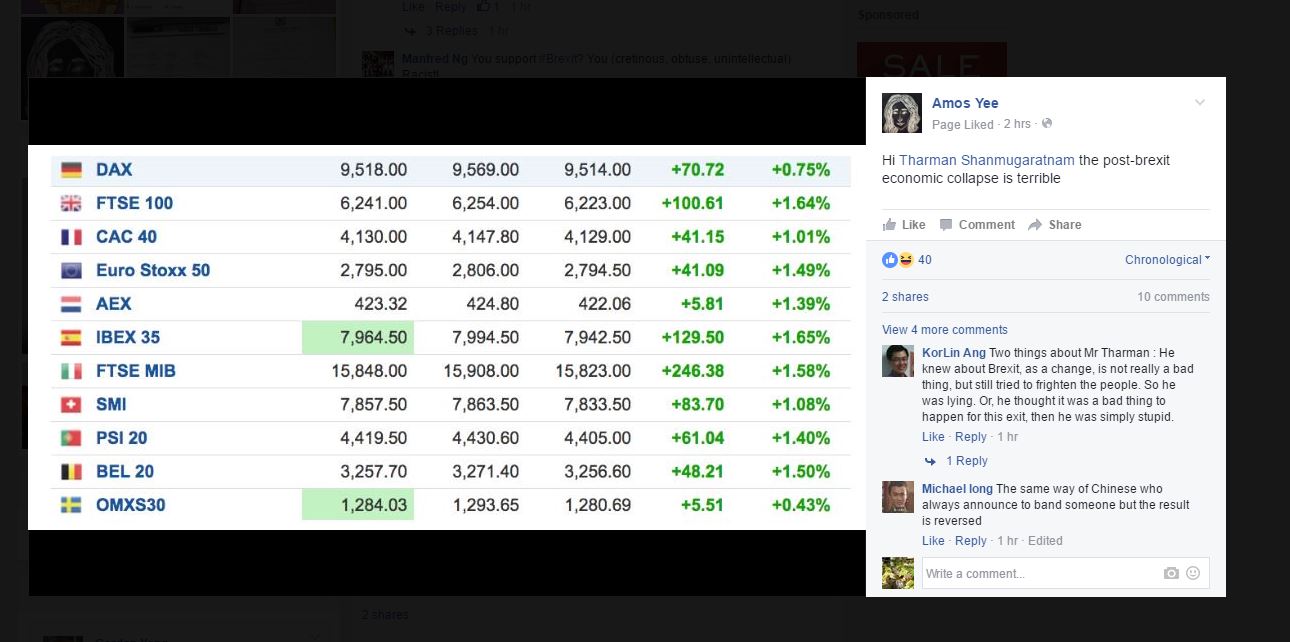Viewport: 1290px width, 642px height.
Task: Click FTSE 100 change +1.64%
Action: coord(801,203)
